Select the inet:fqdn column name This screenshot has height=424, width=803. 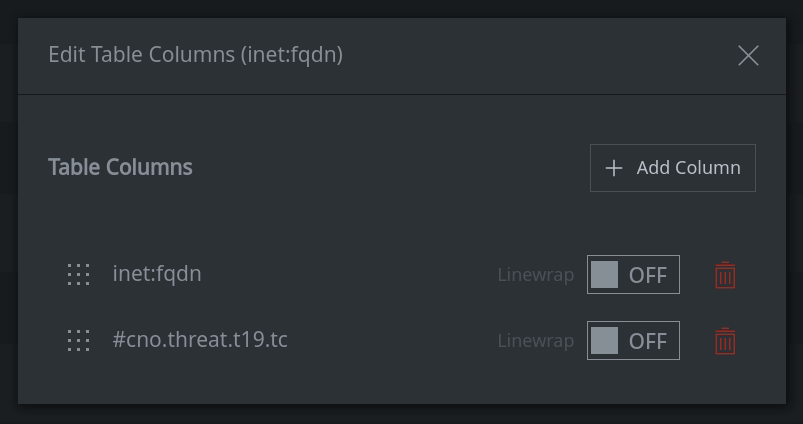[x=157, y=273]
